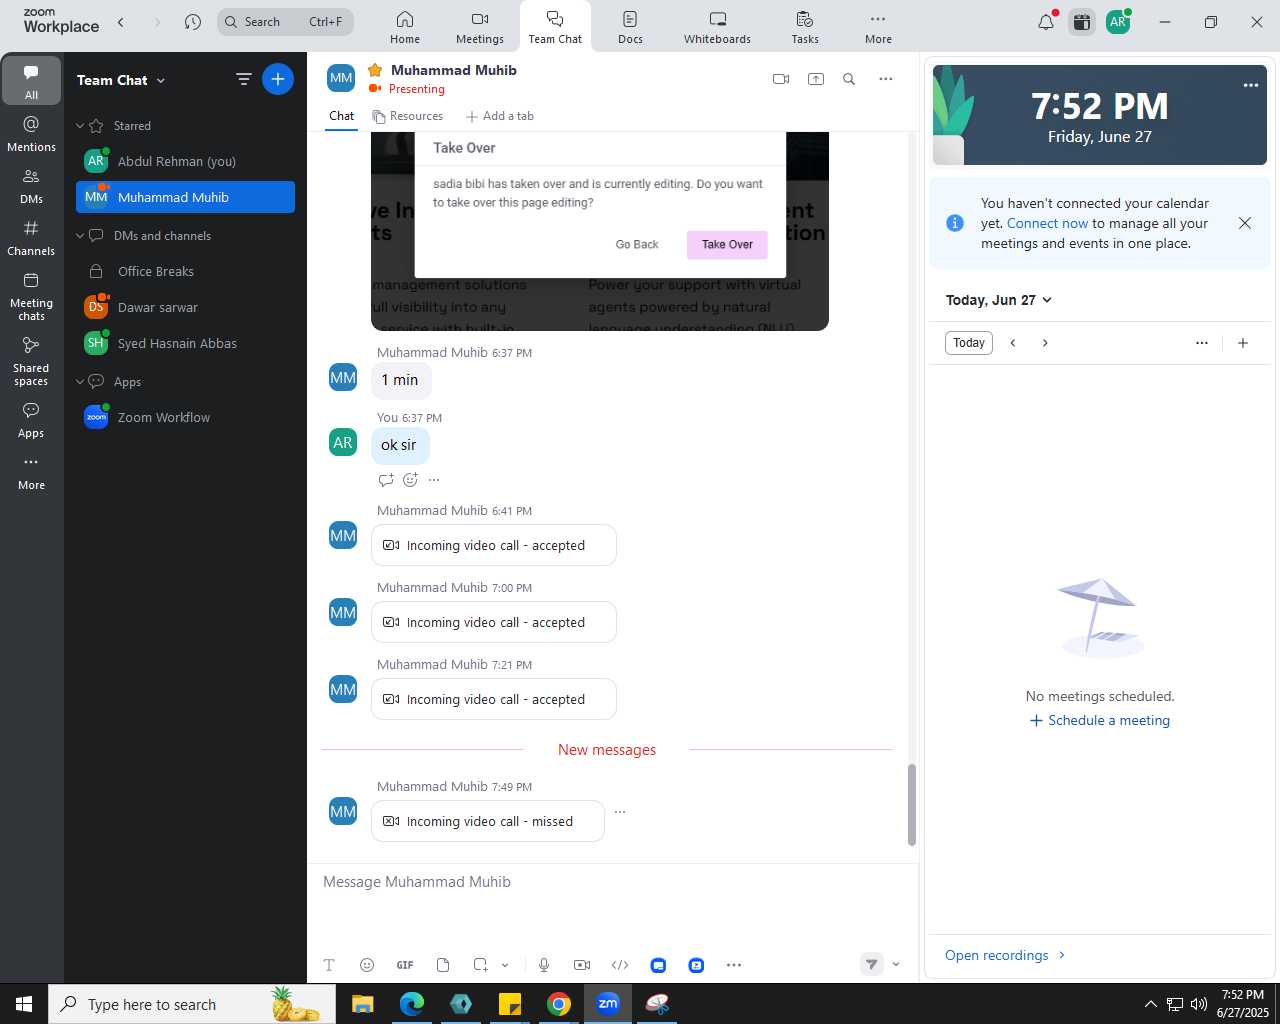The image size is (1280, 1024).
Task: Open compose box more options
Action: (x=734, y=965)
